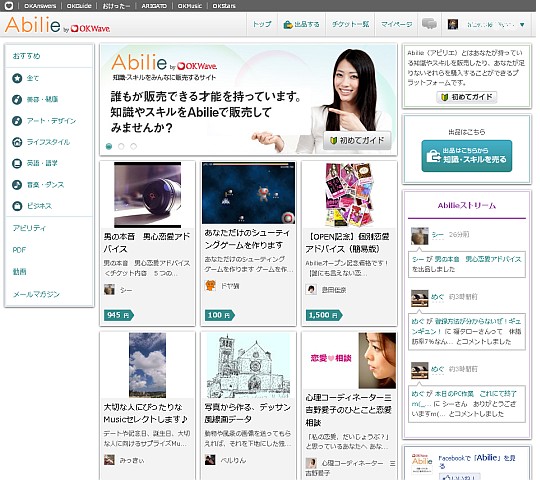540x480 pixels.
Task: Open title 男の本音 男心恋愛アドバイス
Action: (147, 243)
